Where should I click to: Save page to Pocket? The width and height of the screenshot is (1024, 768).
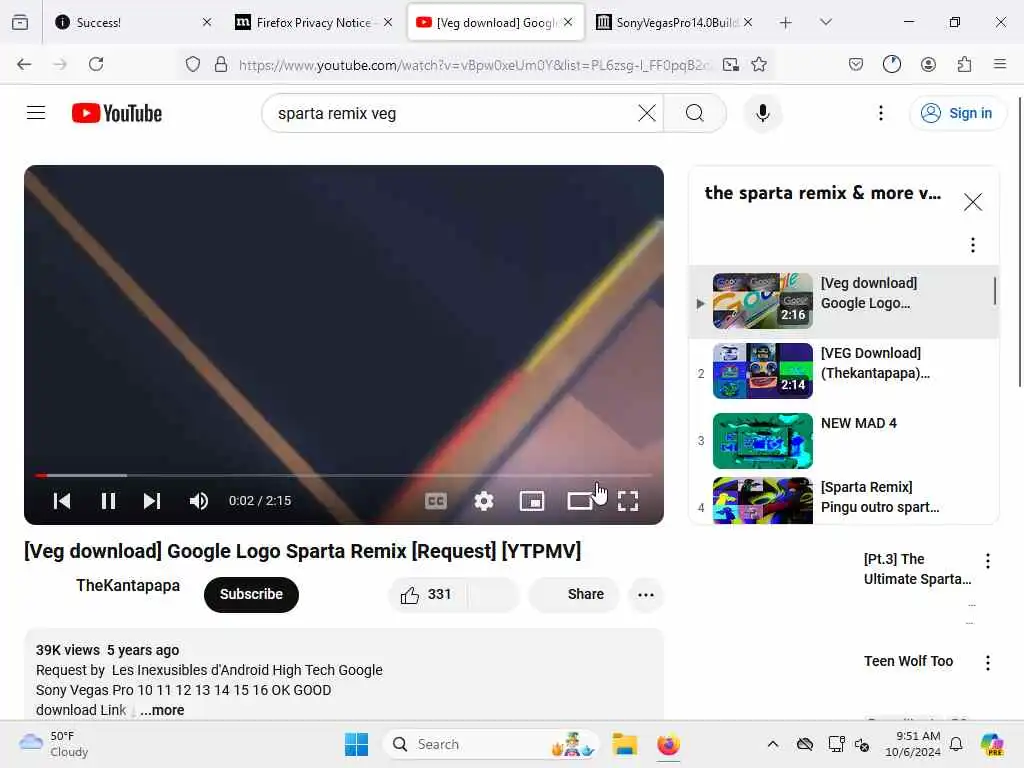(x=856, y=64)
